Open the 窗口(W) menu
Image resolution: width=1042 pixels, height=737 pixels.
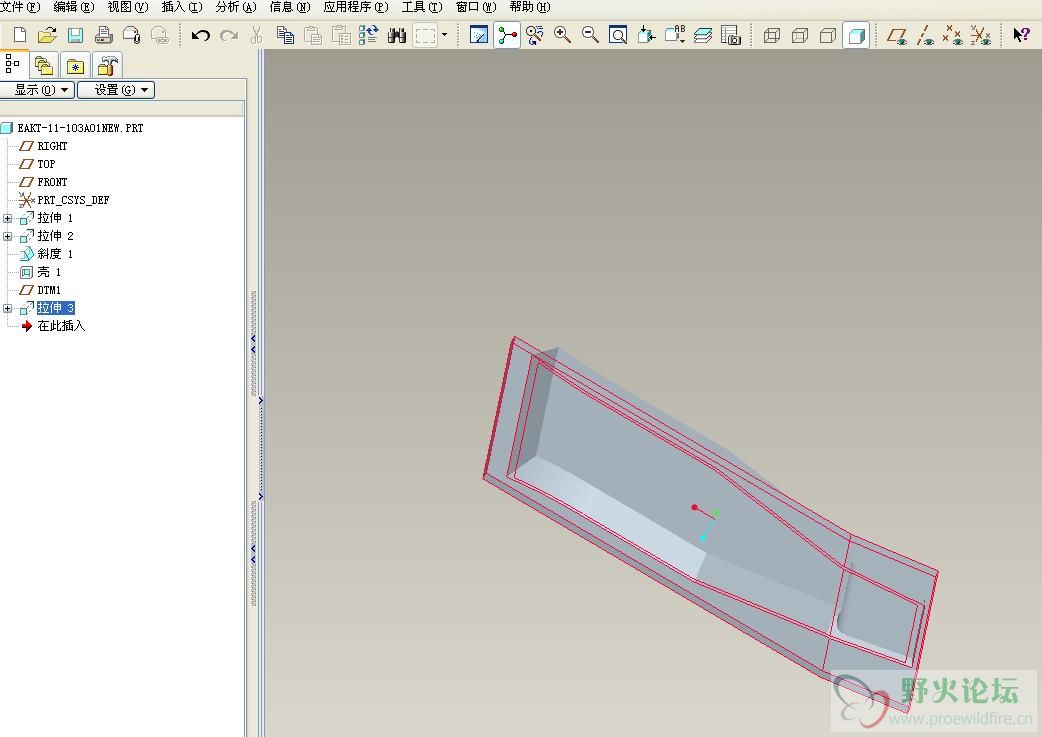click(x=476, y=7)
